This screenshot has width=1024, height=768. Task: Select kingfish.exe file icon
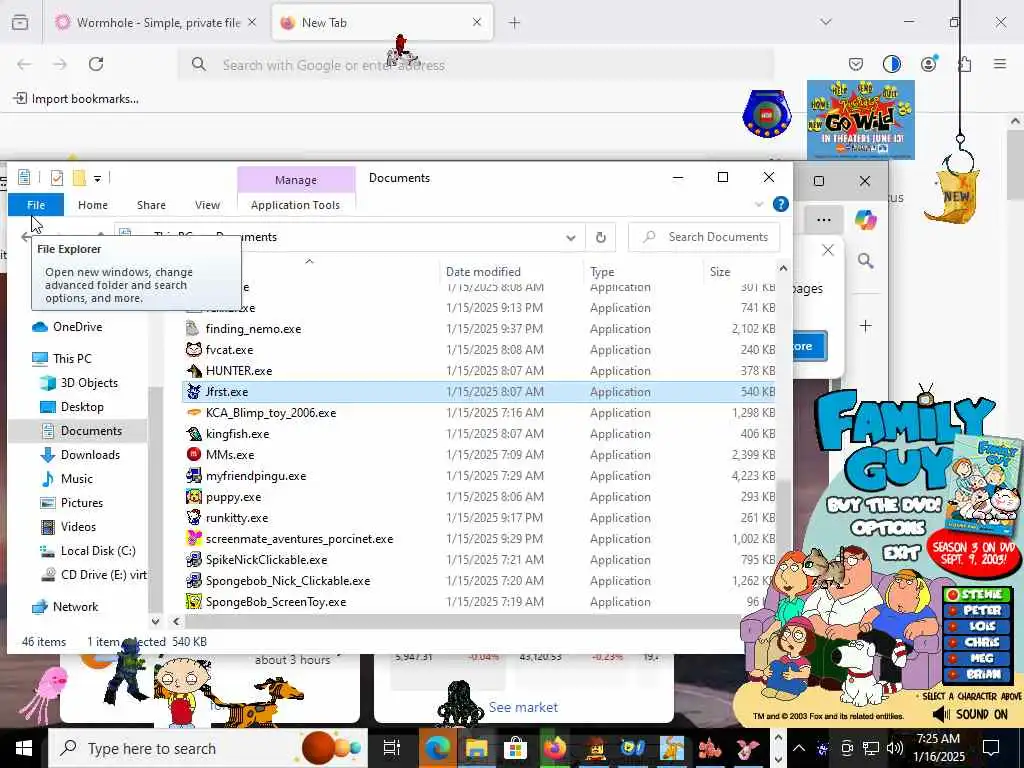[193, 433]
